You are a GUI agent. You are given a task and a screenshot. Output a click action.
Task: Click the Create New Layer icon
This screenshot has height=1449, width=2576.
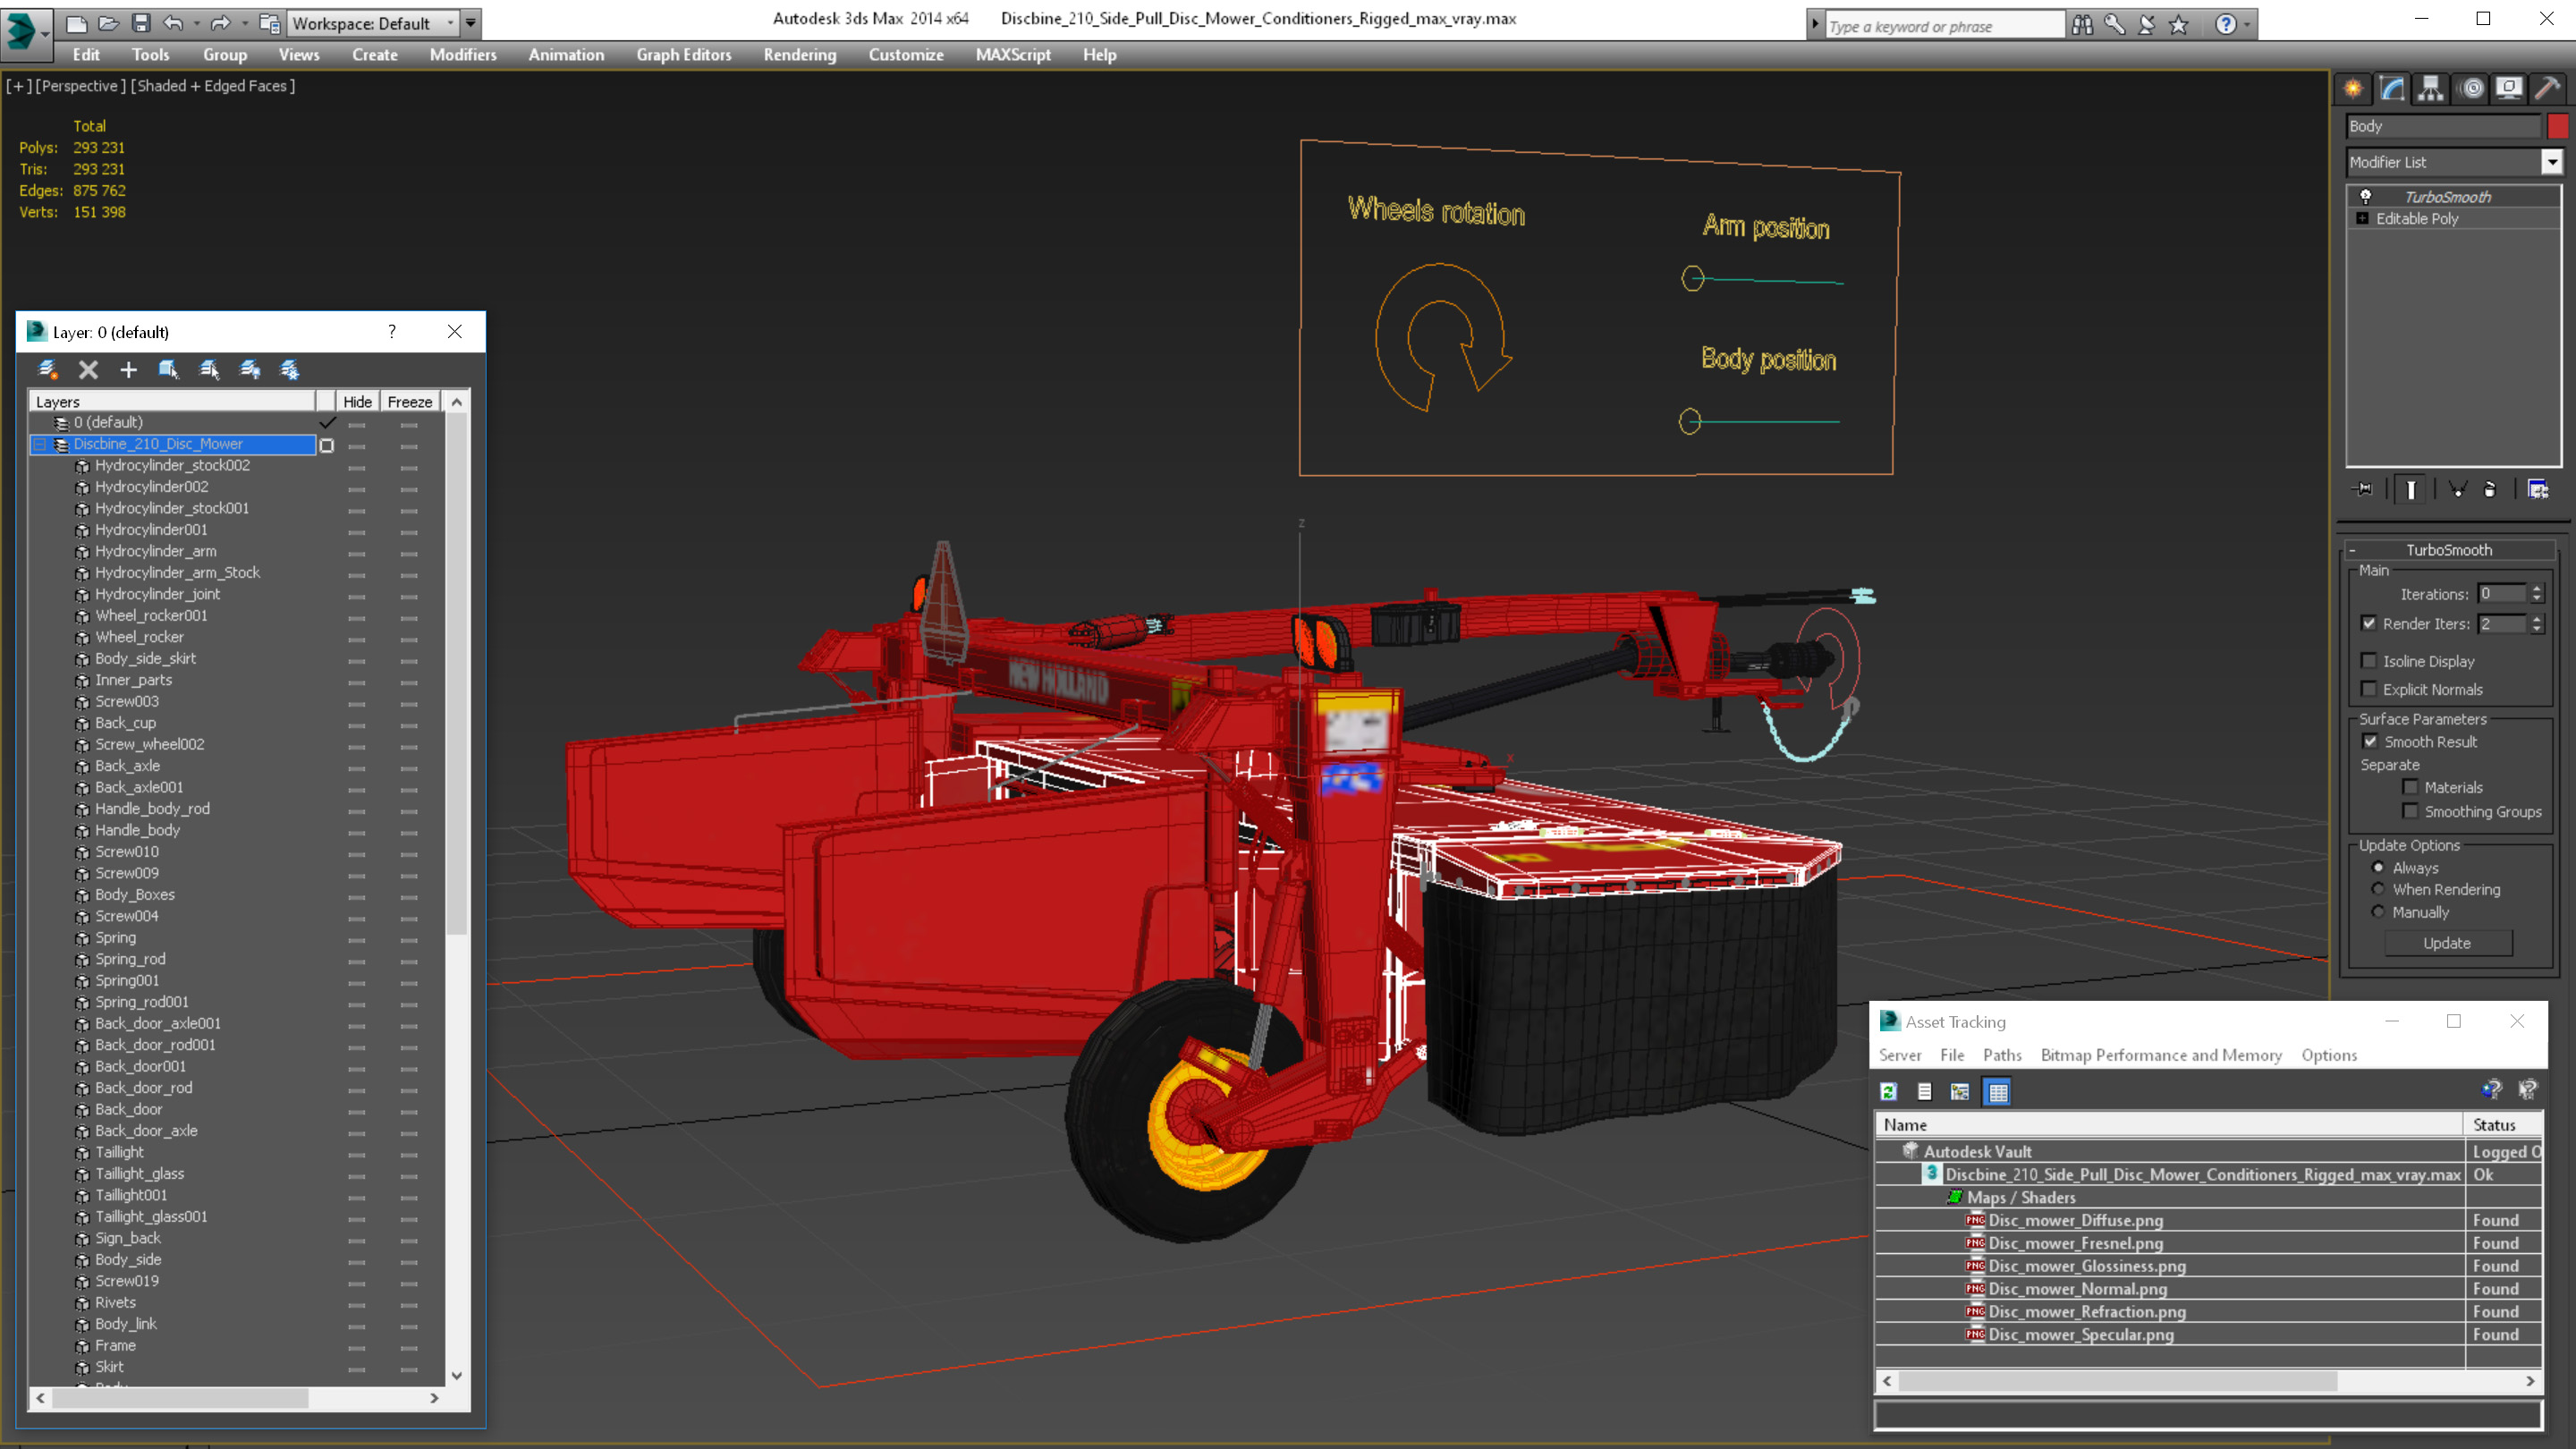point(47,370)
